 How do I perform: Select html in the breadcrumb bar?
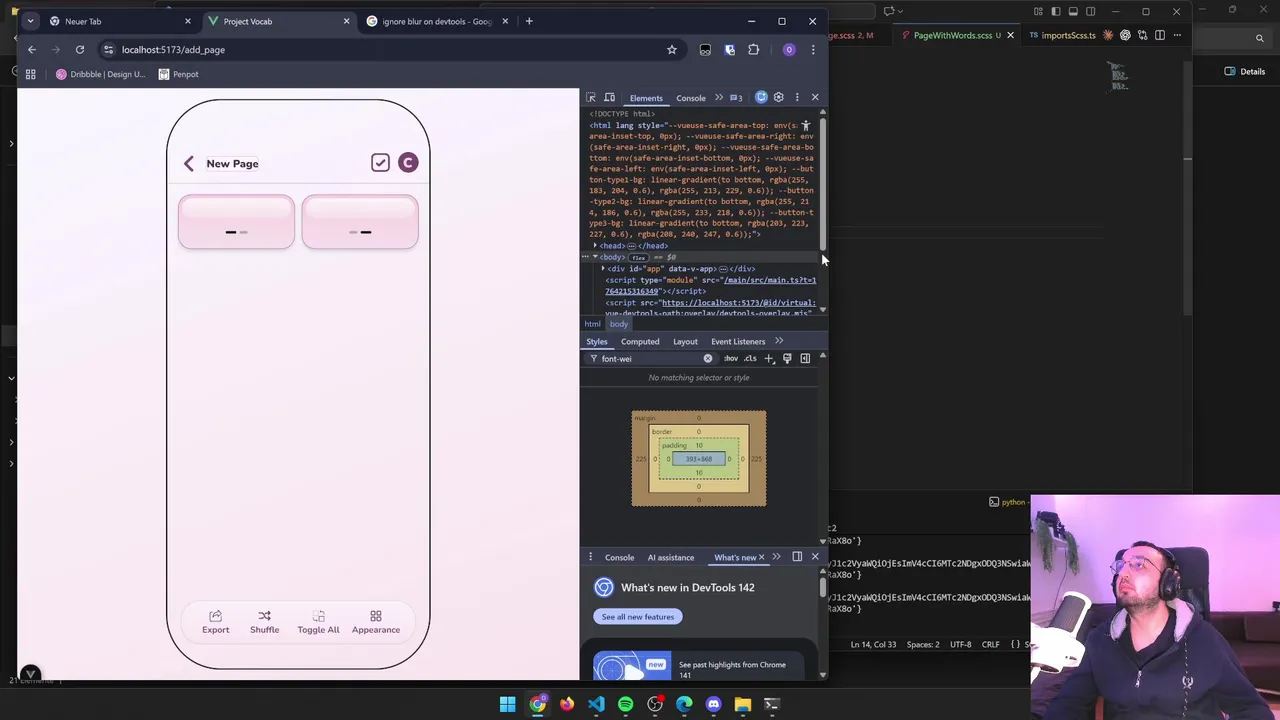[x=592, y=324]
